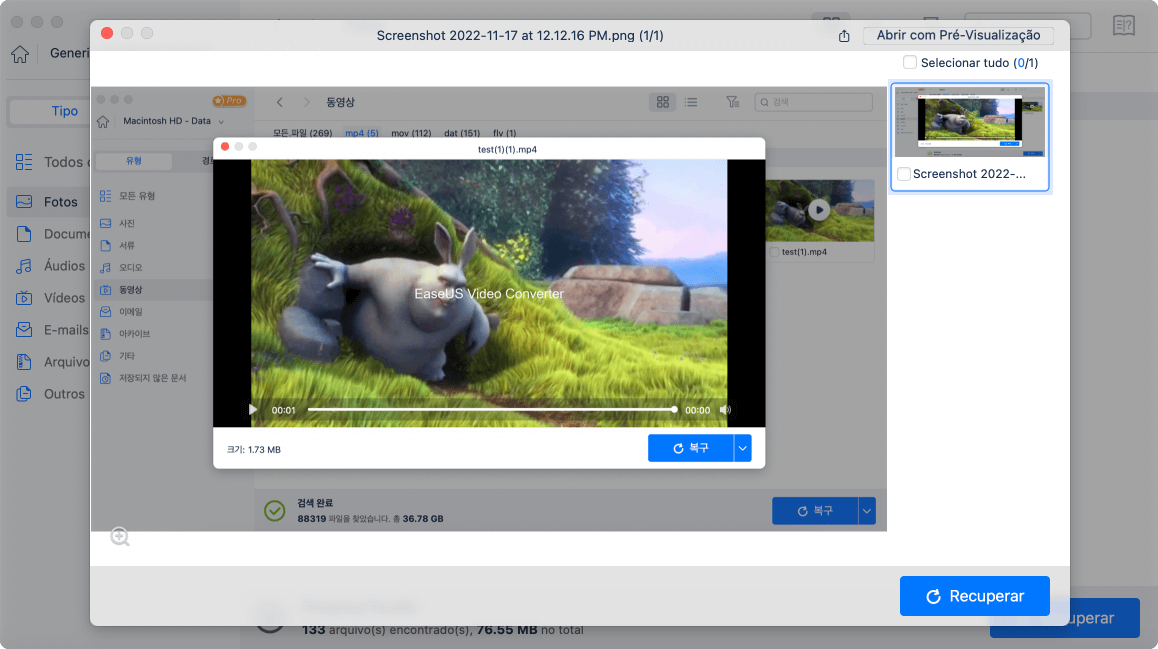Click the share icon in the preview title bar
1158x649 pixels.
pos(844,35)
